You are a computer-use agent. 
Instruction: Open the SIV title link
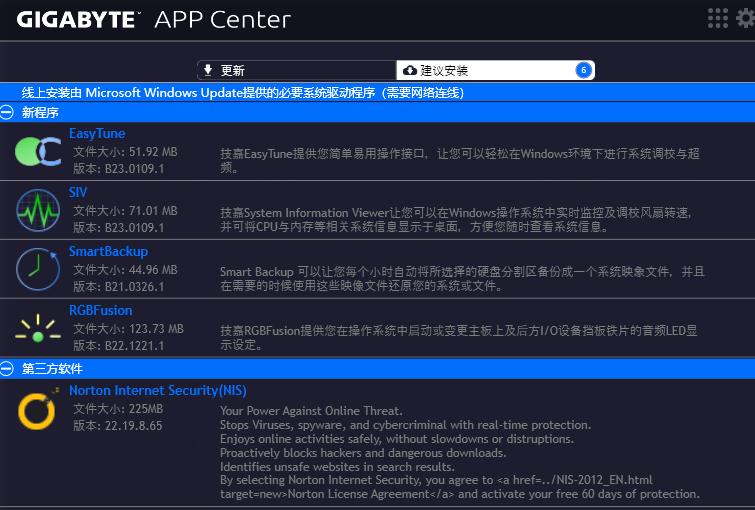[78, 192]
